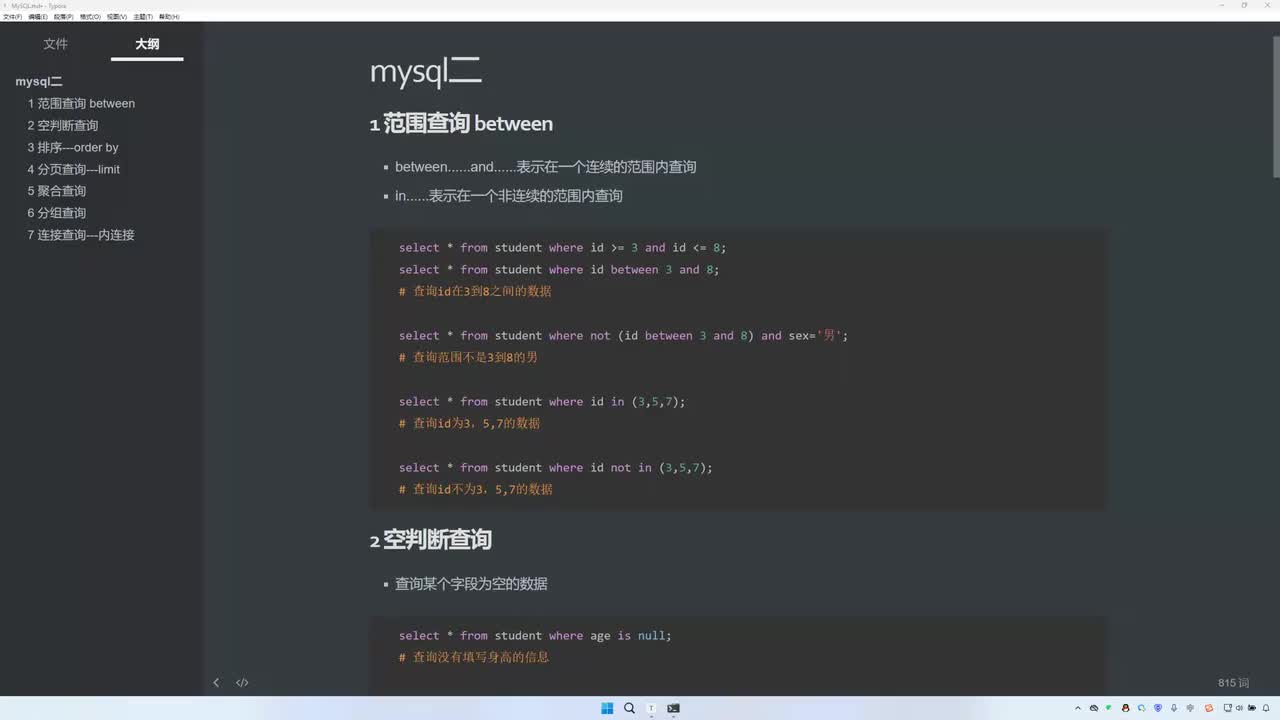Go to outline item 6 分组查询
Screen dimensions: 1280x720
click(x=57, y=213)
